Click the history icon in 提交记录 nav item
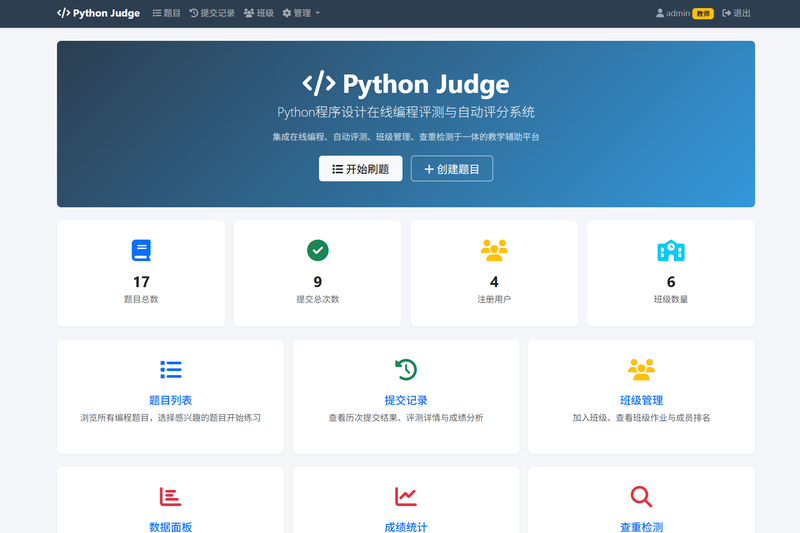The image size is (800, 533). pyautogui.click(x=193, y=13)
